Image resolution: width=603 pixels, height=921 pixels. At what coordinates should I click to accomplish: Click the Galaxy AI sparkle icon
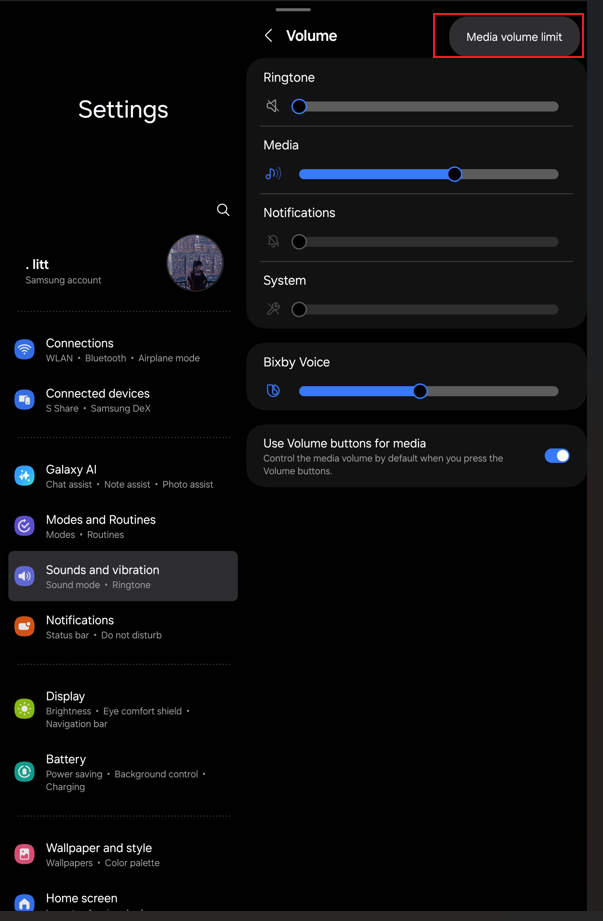[x=24, y=475]
